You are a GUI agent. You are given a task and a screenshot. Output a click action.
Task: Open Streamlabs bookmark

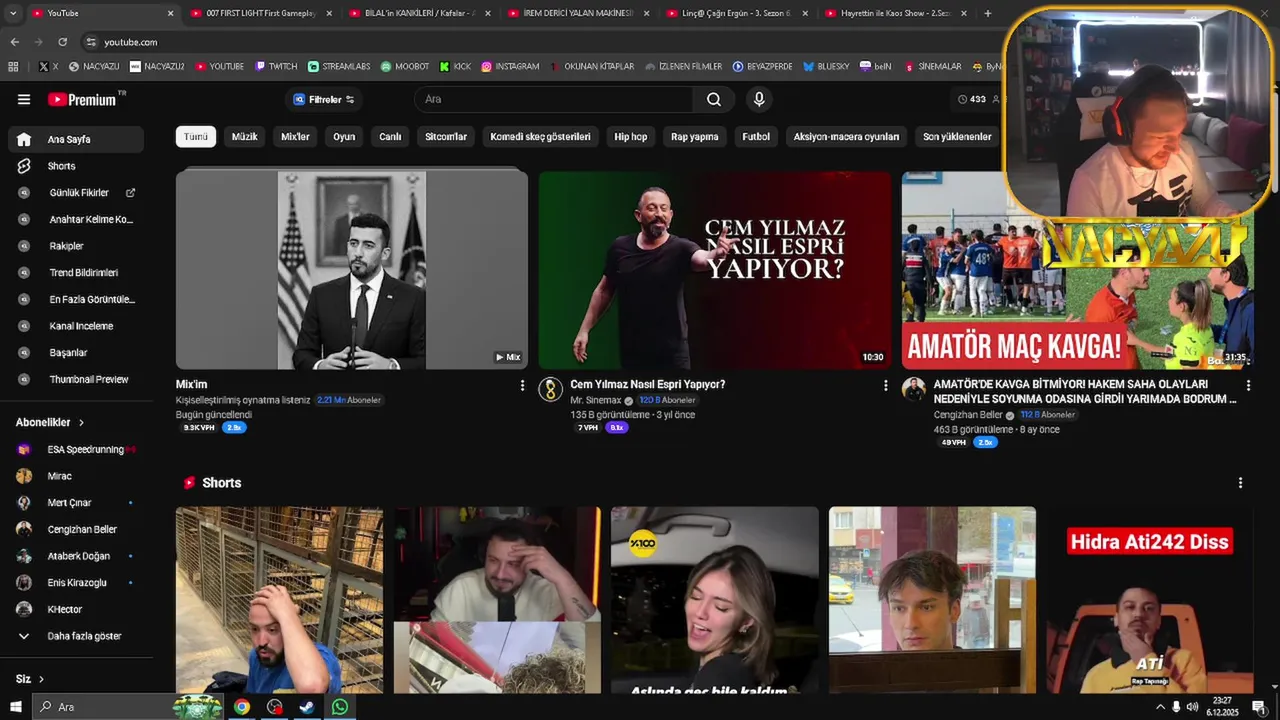339,67
